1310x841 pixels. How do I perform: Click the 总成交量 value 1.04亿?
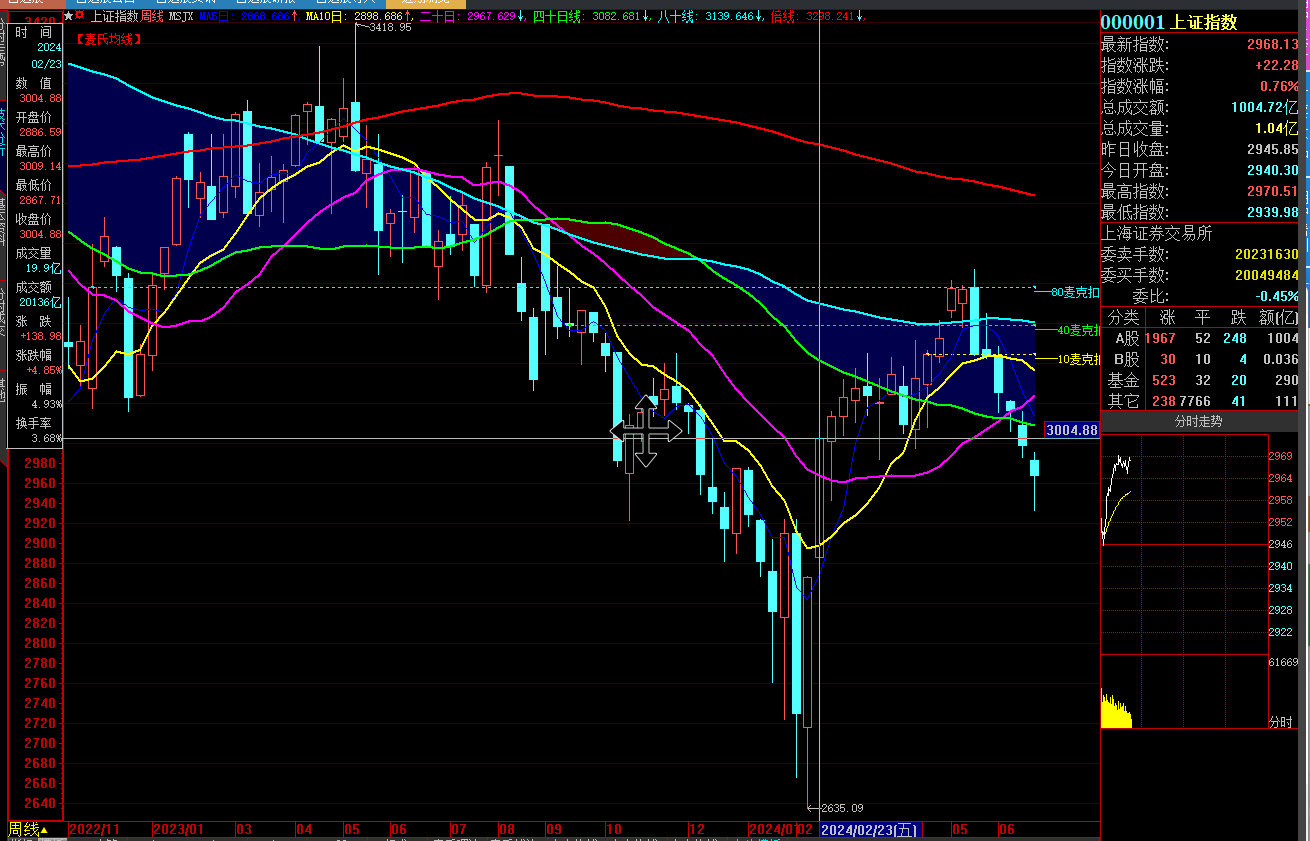[1277, 128]
